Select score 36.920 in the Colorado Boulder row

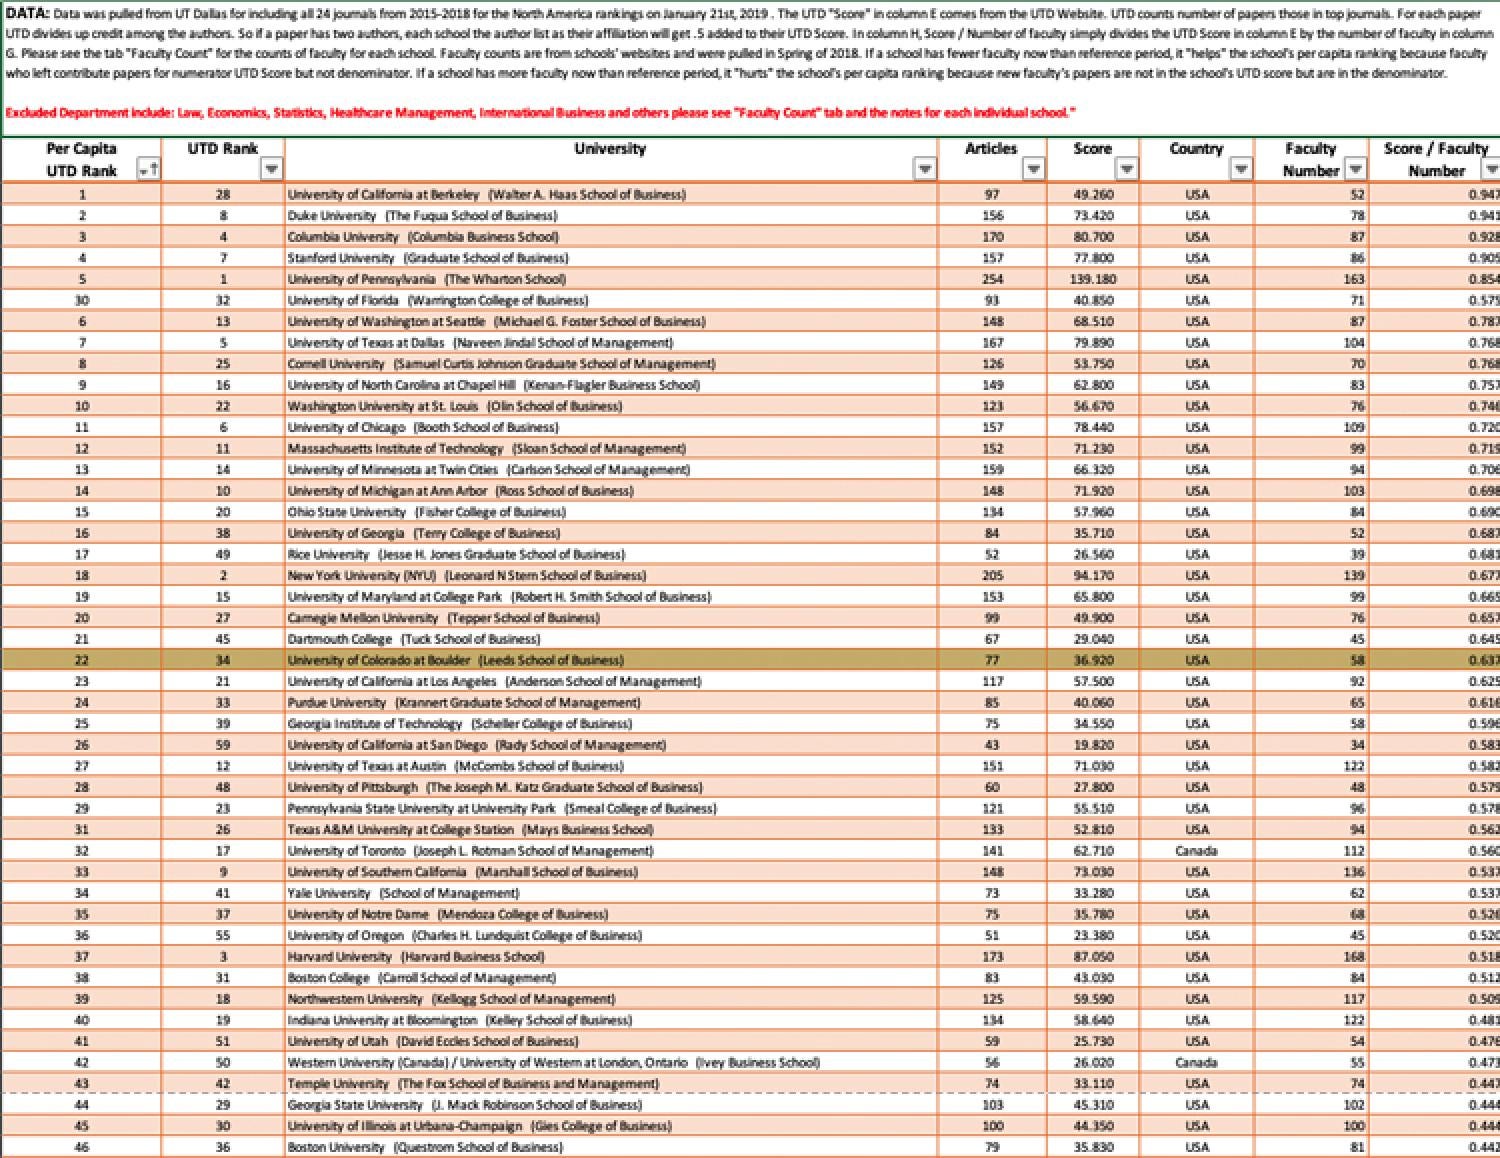click(1092, 660)
